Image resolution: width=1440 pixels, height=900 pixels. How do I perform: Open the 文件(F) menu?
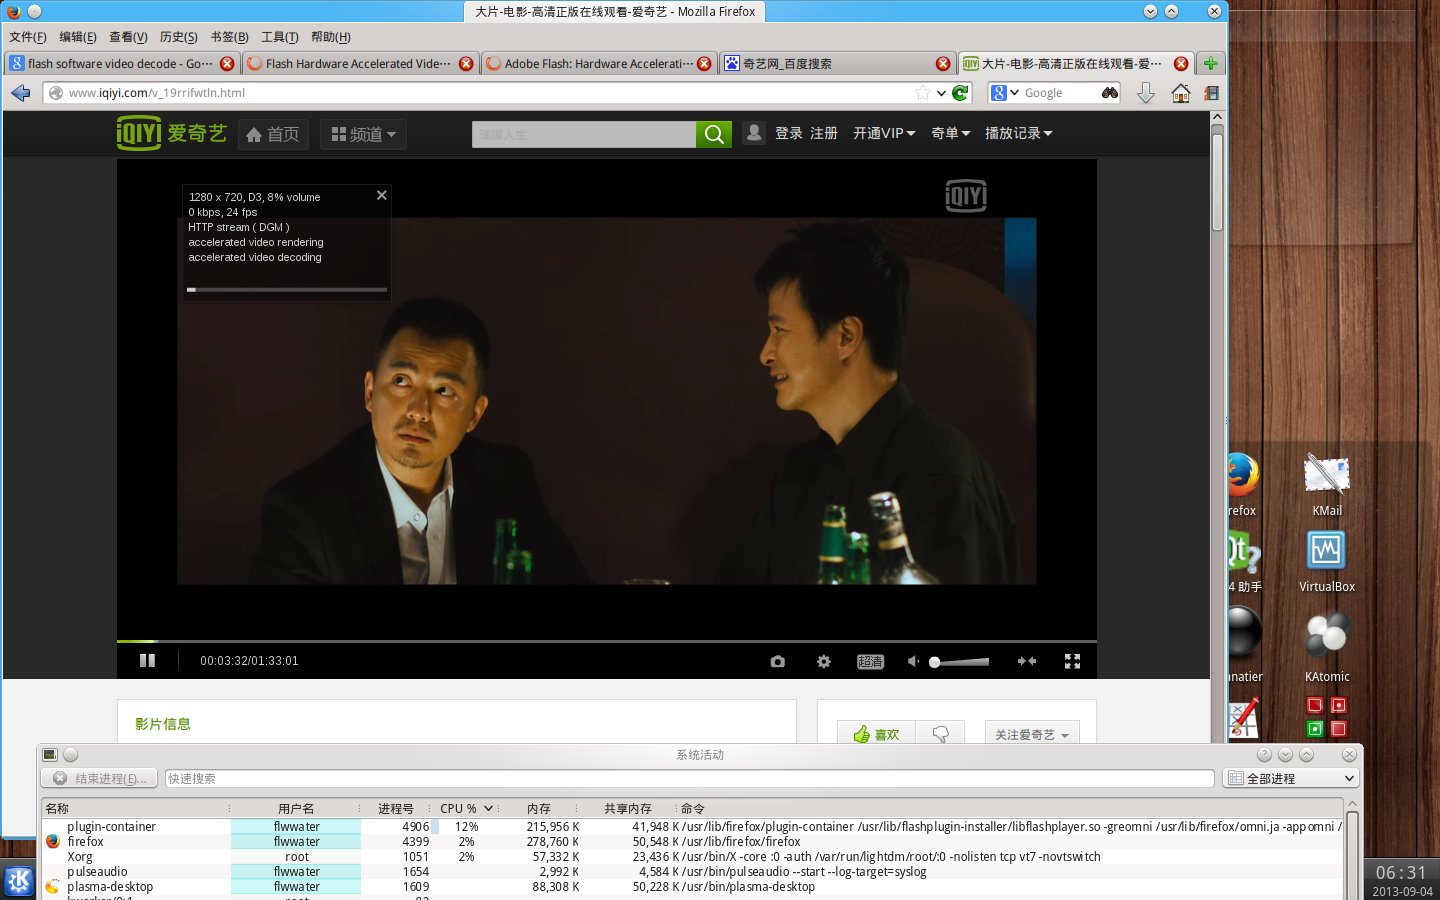[x=28, y=37]
